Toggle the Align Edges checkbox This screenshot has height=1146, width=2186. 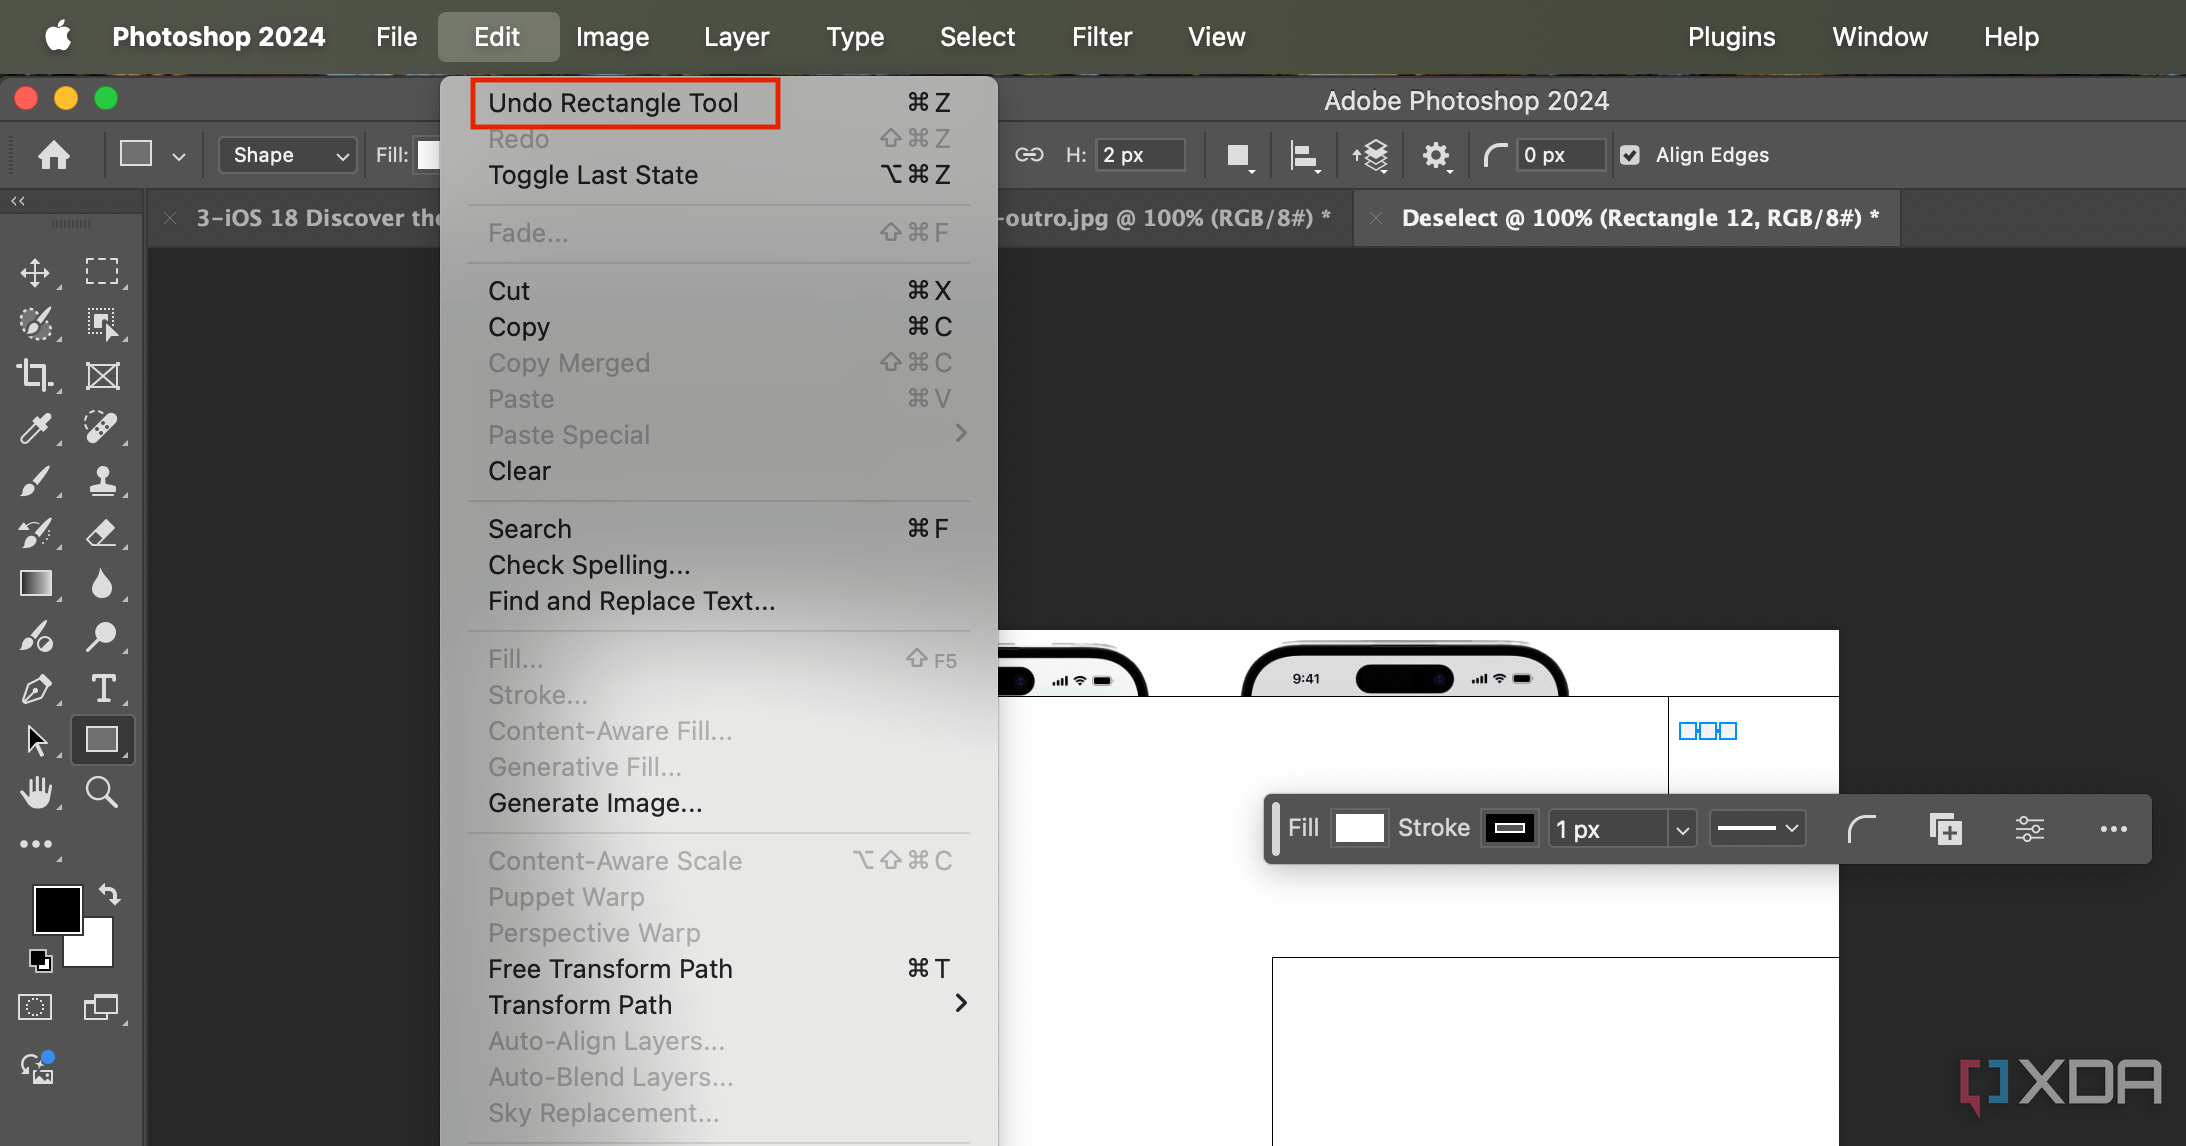[1630, 155]
